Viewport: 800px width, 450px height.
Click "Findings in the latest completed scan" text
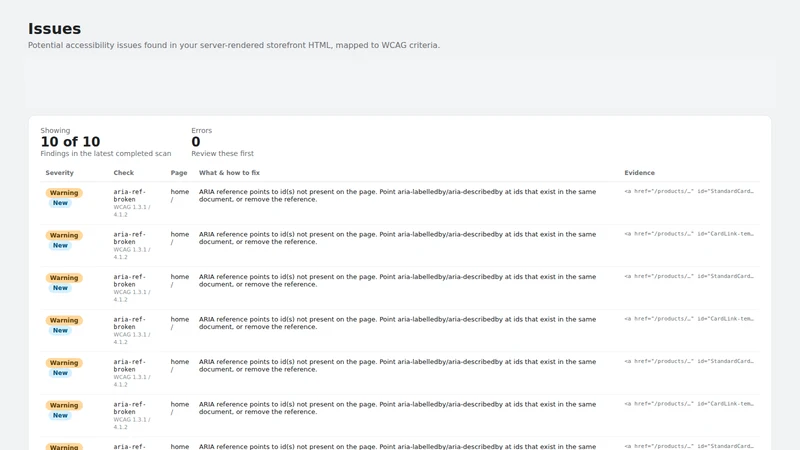(x=106, y=154)
